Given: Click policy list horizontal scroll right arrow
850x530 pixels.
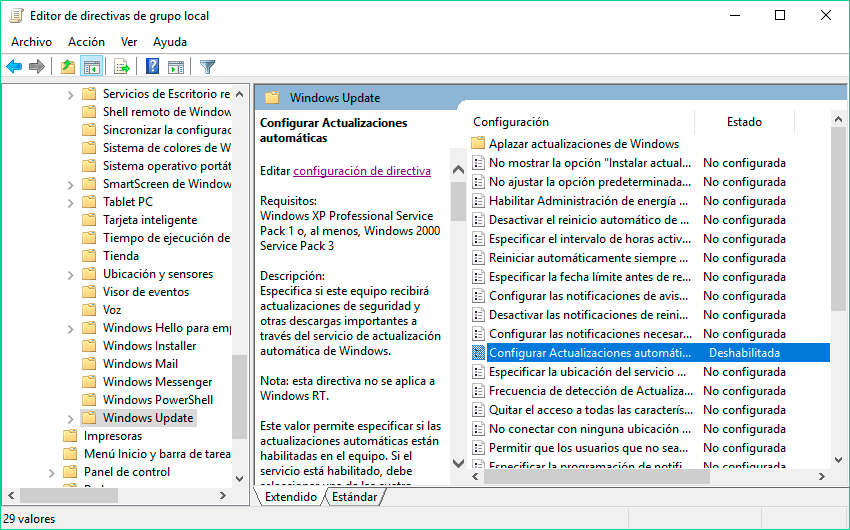Looking at the screenshot, I should 822,476.
